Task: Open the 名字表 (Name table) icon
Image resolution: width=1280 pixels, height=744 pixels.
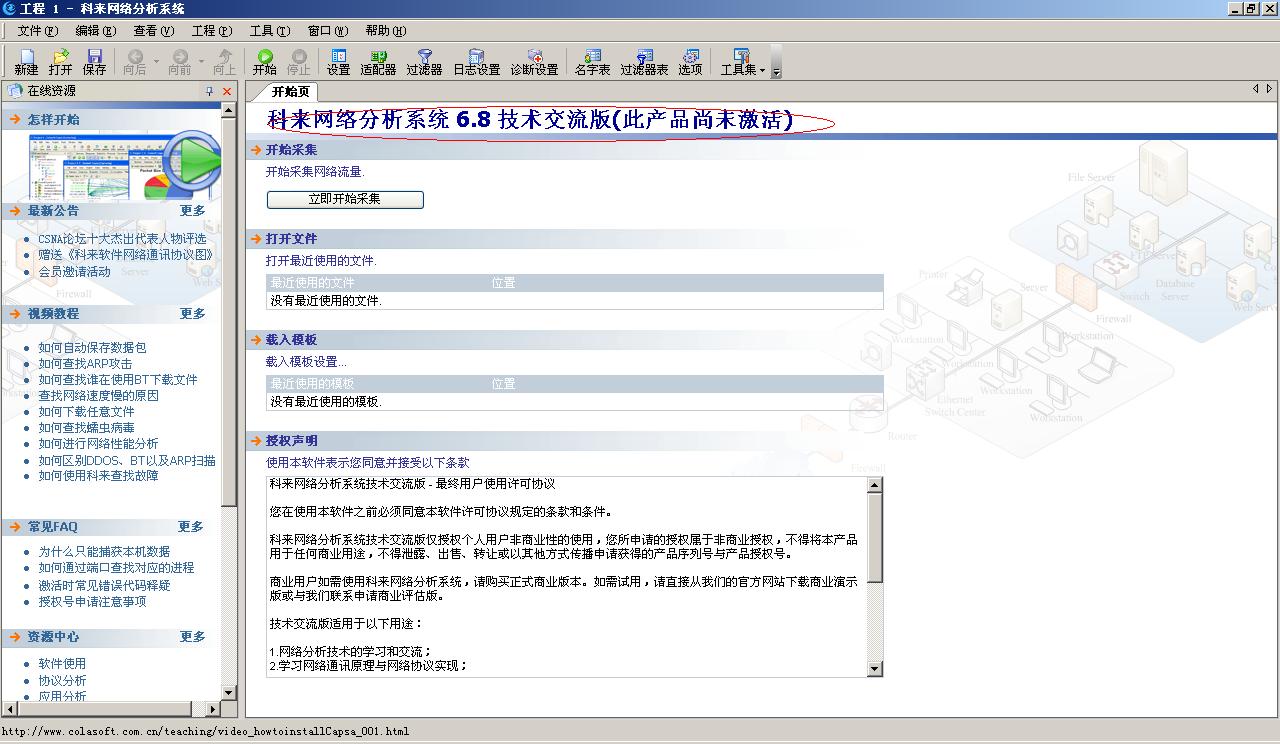Action: click(592, 62)
